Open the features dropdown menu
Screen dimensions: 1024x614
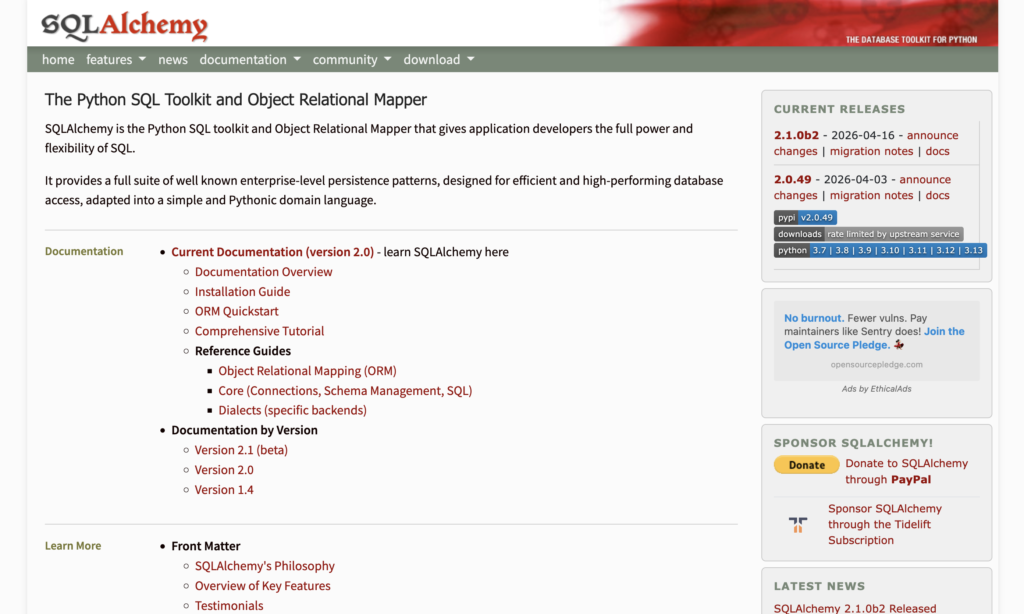[116, 59]
